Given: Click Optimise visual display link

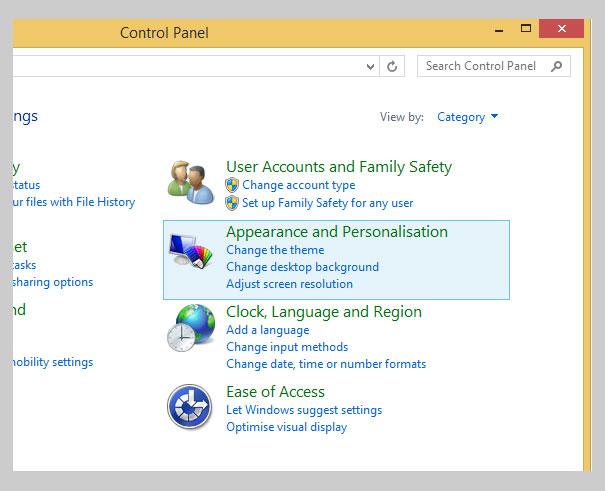Looking at the screenshot, I should tap(286, 427).
